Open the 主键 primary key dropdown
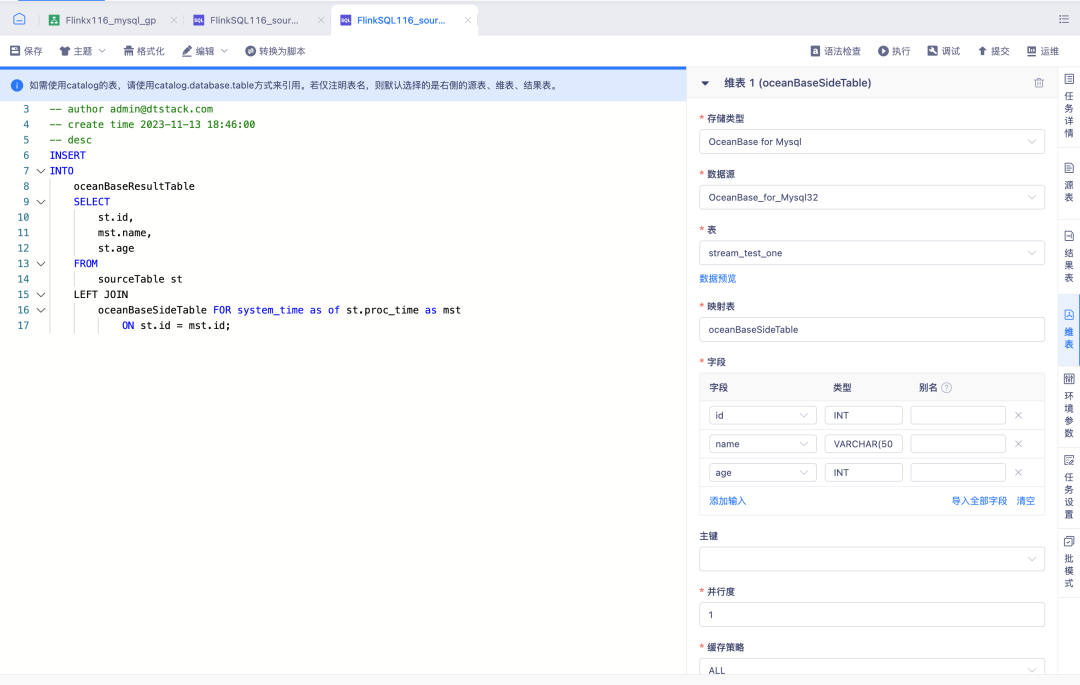The width and height of the screenshot is (1080, 685). click(871, 559)
